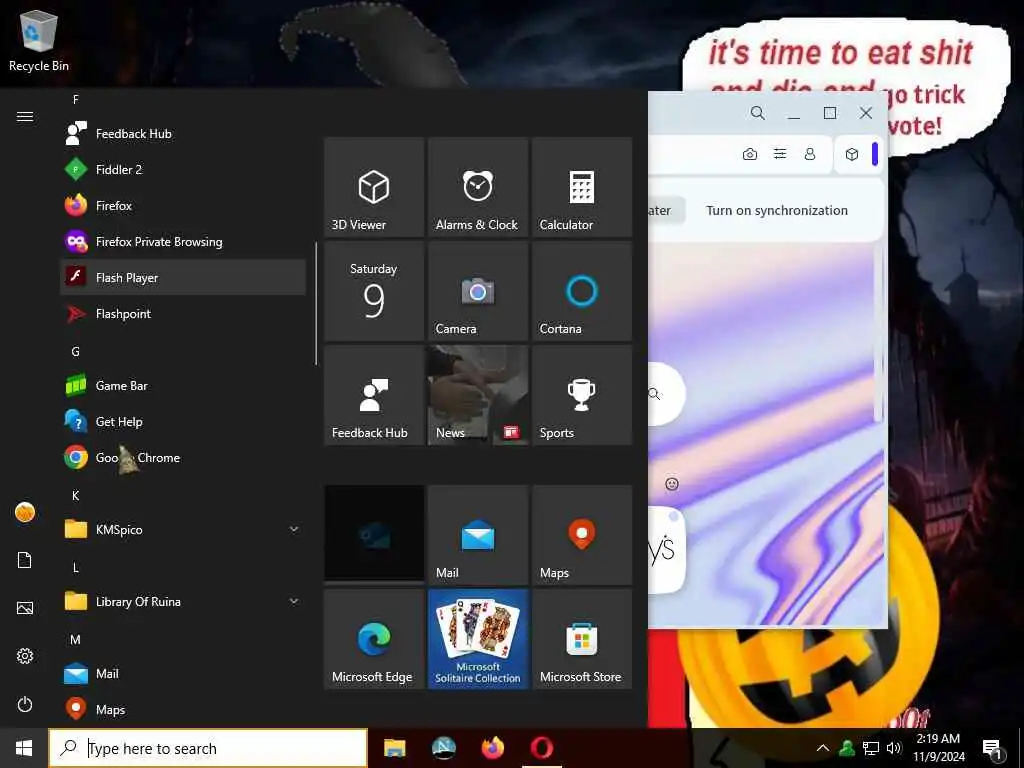Open Opera extensions cube icon
This screenshot has width=1024, height=768.
pyautogui.click(x=852, y=154)
